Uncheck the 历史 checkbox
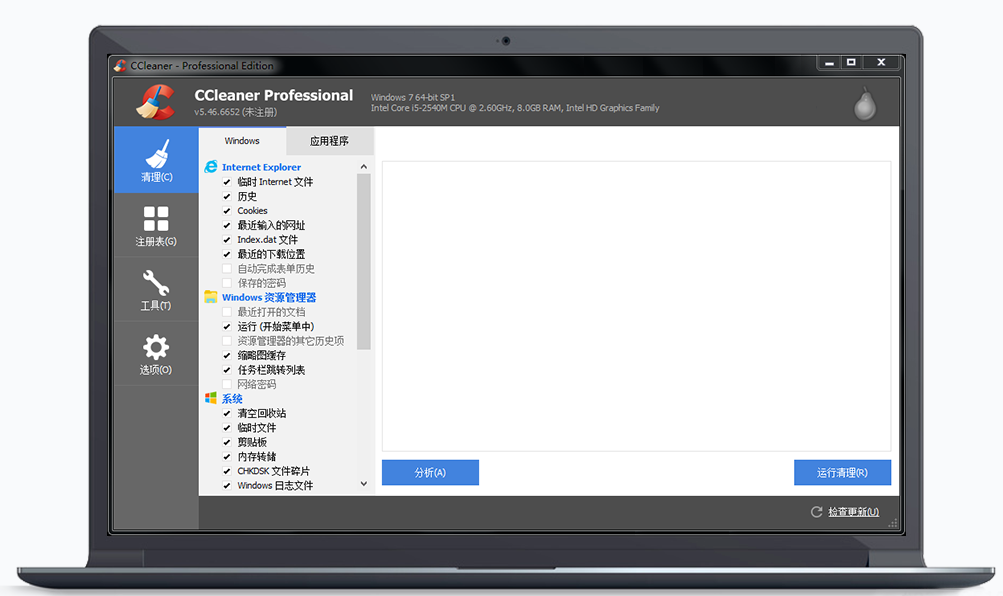The image size is (1003, 596). coord(226,196)
